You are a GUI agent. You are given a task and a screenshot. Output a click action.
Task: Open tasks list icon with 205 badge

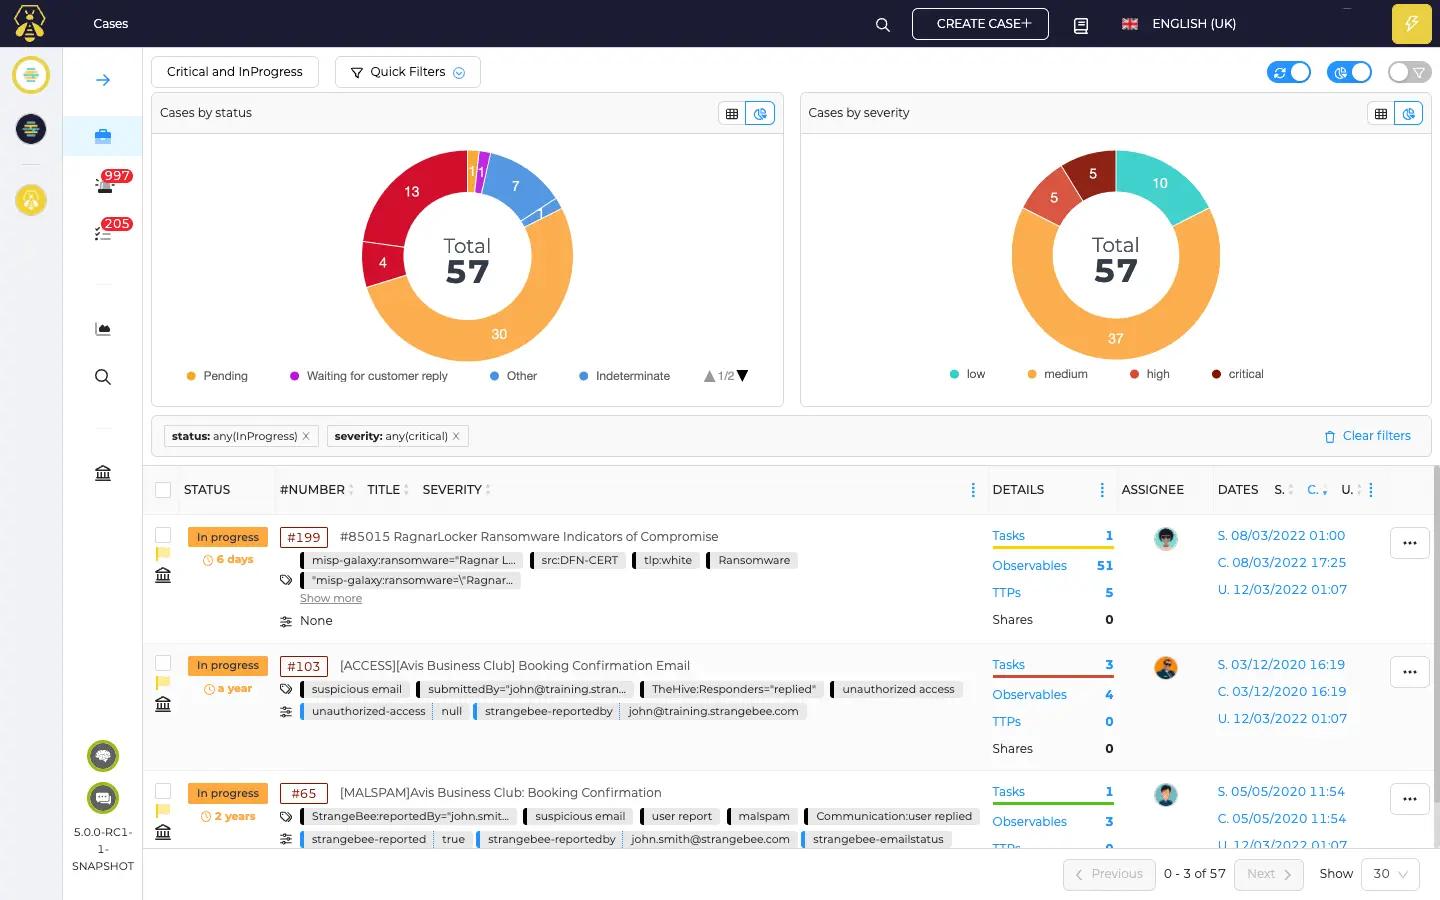click(x=103, y=232)
